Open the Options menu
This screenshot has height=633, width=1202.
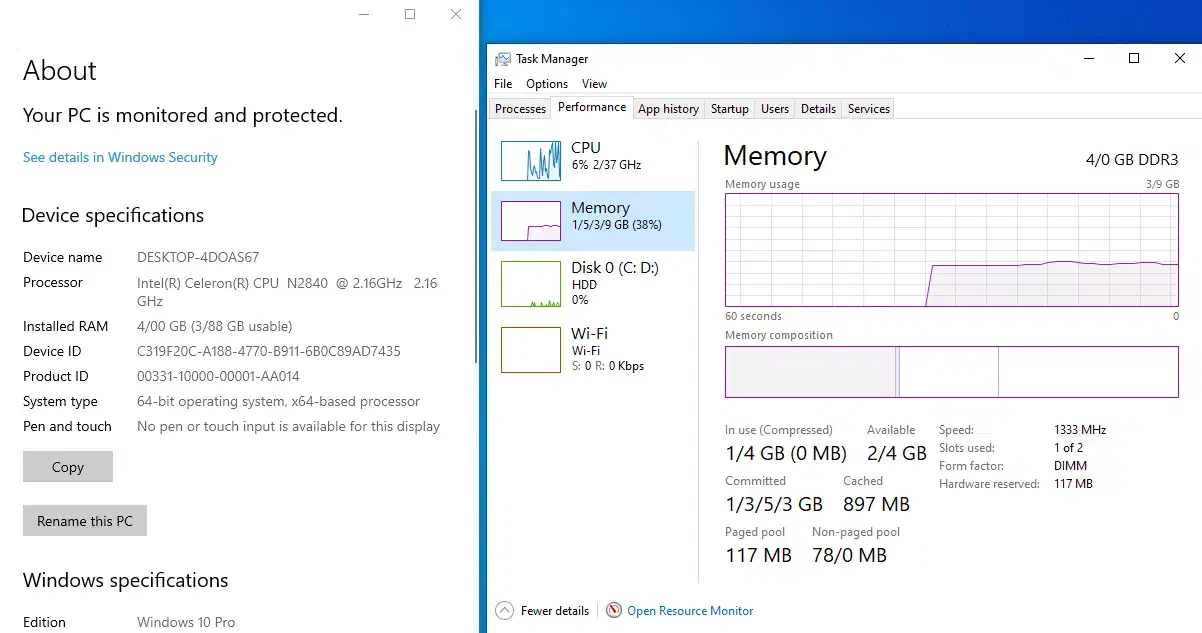click(x=547, y=84)
